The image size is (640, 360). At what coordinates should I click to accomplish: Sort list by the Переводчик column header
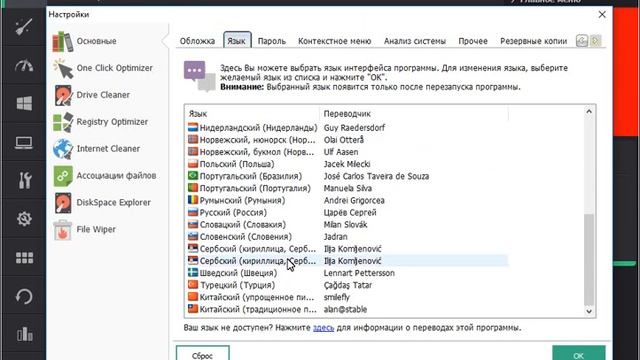(x=413, y=113)
